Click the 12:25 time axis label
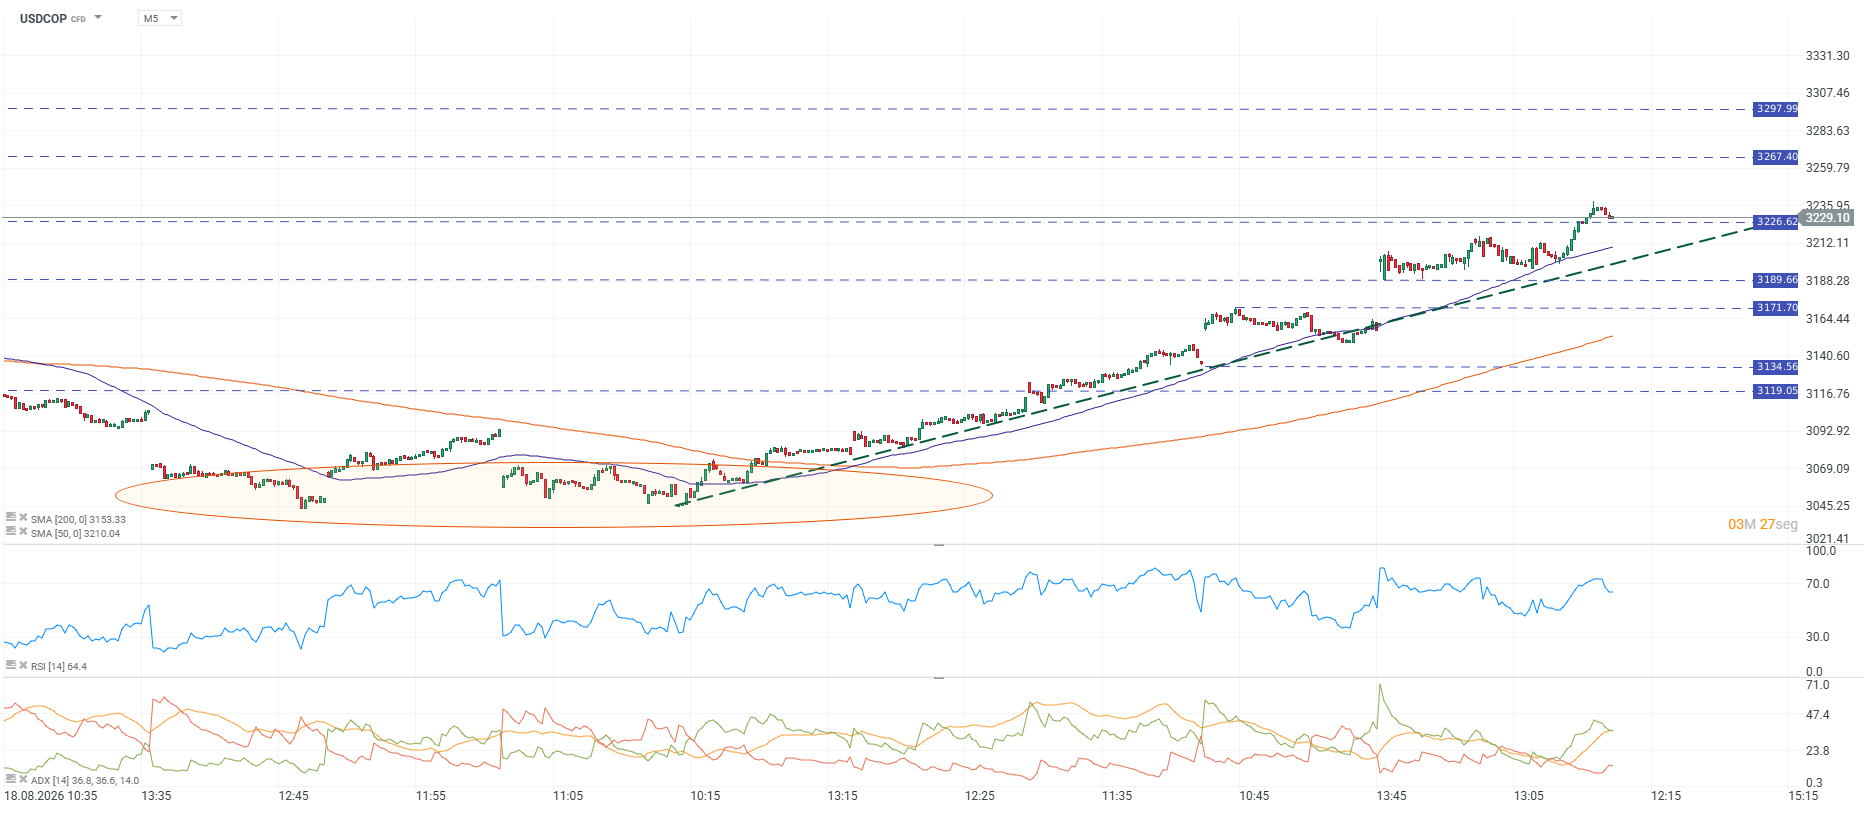This screenshot has width=1866, height=813. click(980, 796)
